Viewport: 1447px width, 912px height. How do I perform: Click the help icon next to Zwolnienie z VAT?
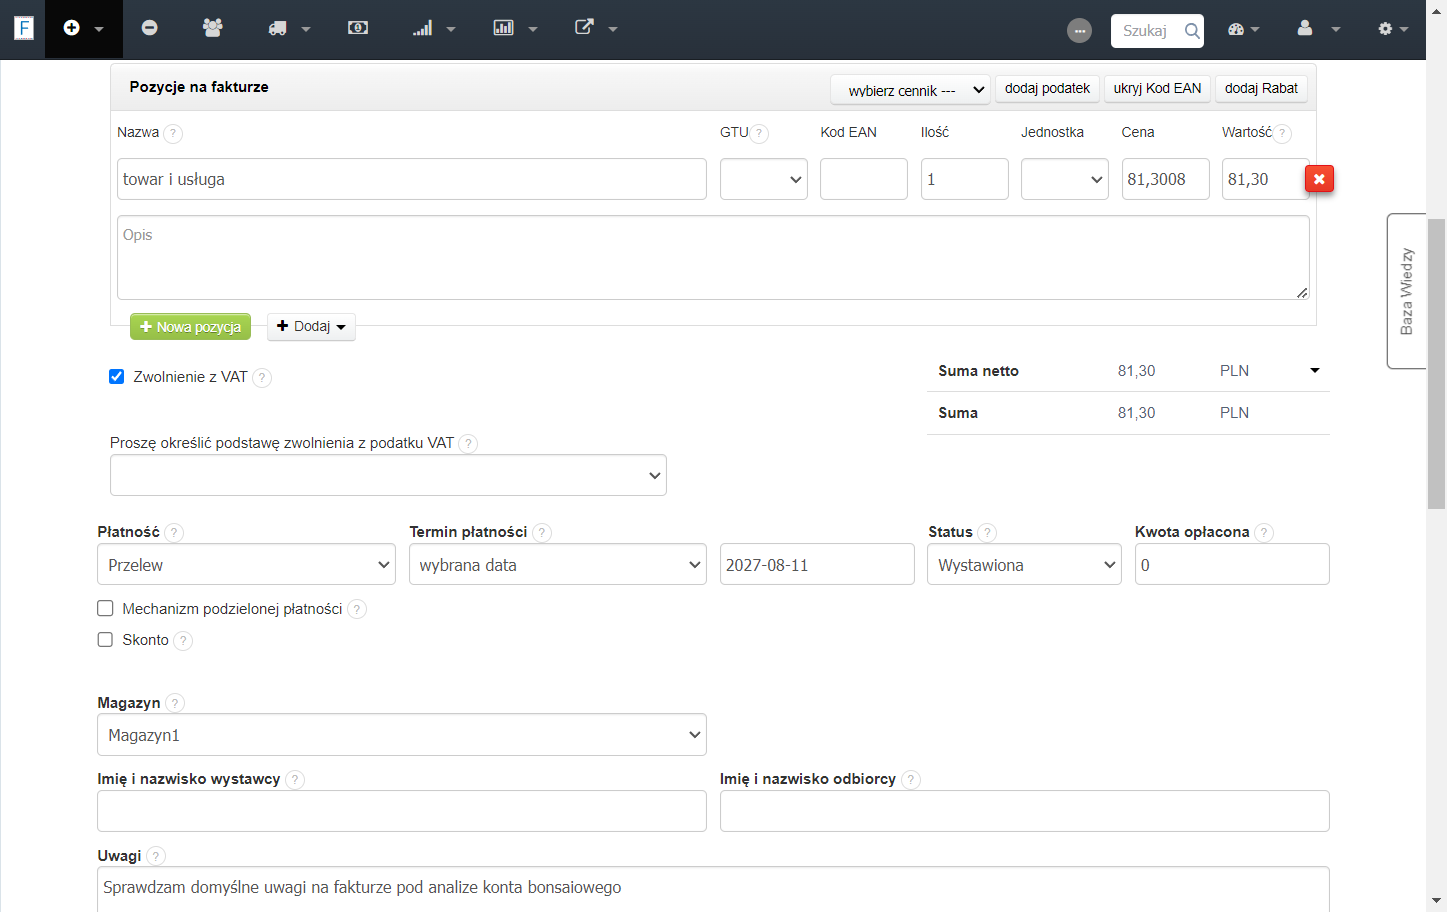[x=262, y=378]
